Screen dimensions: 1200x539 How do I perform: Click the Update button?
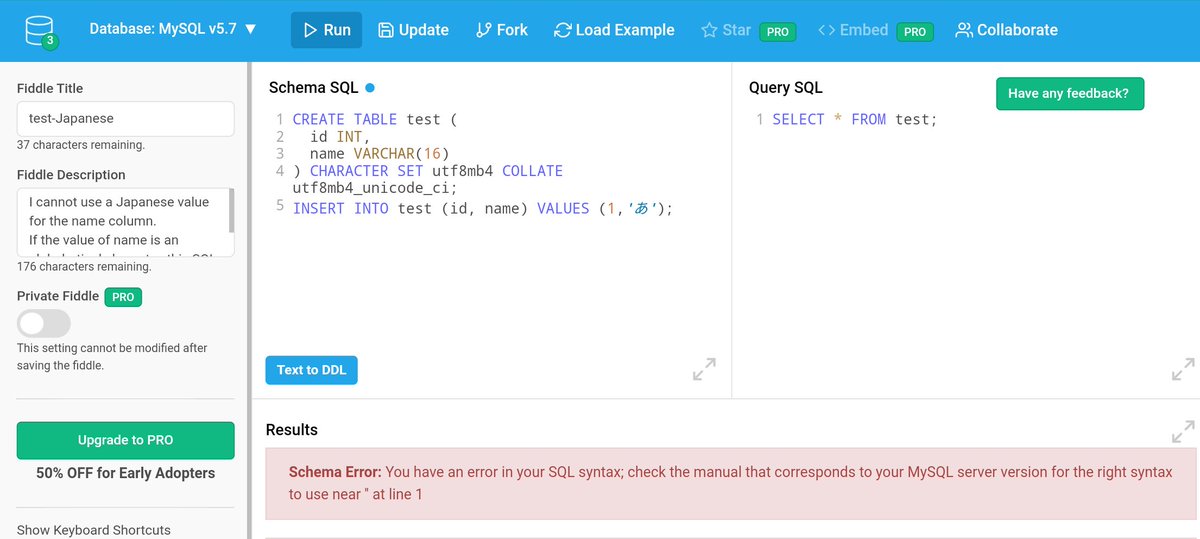pos(413,30)
